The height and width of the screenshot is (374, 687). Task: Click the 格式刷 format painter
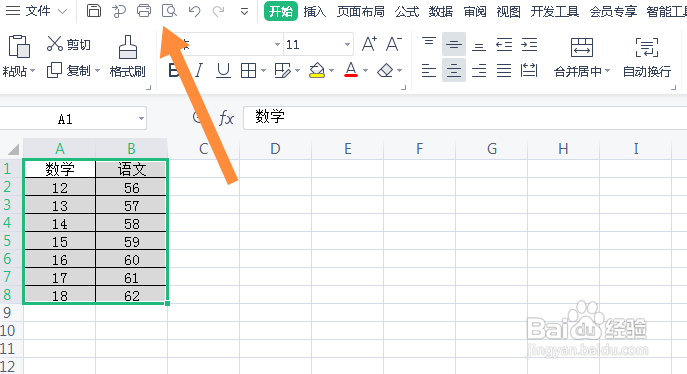coord(127,56)
